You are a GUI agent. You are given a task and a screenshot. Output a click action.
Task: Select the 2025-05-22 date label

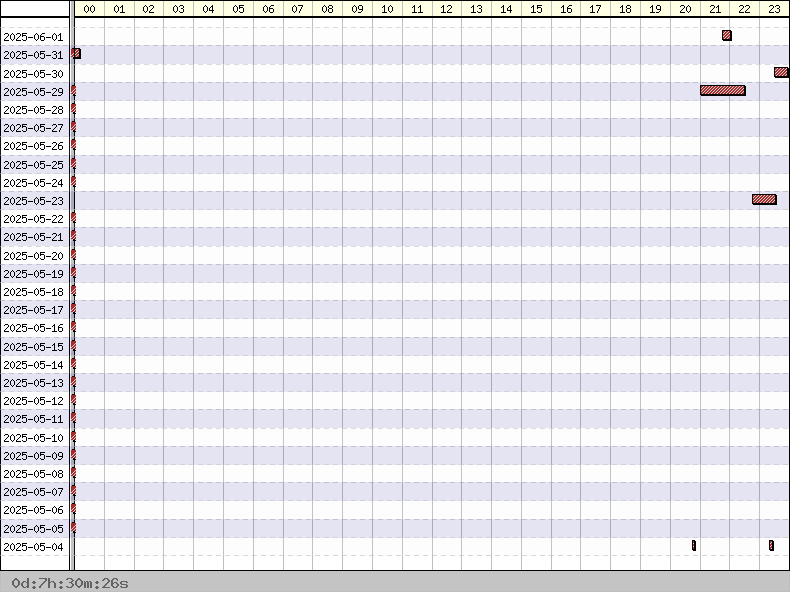[x=33, y=220]
